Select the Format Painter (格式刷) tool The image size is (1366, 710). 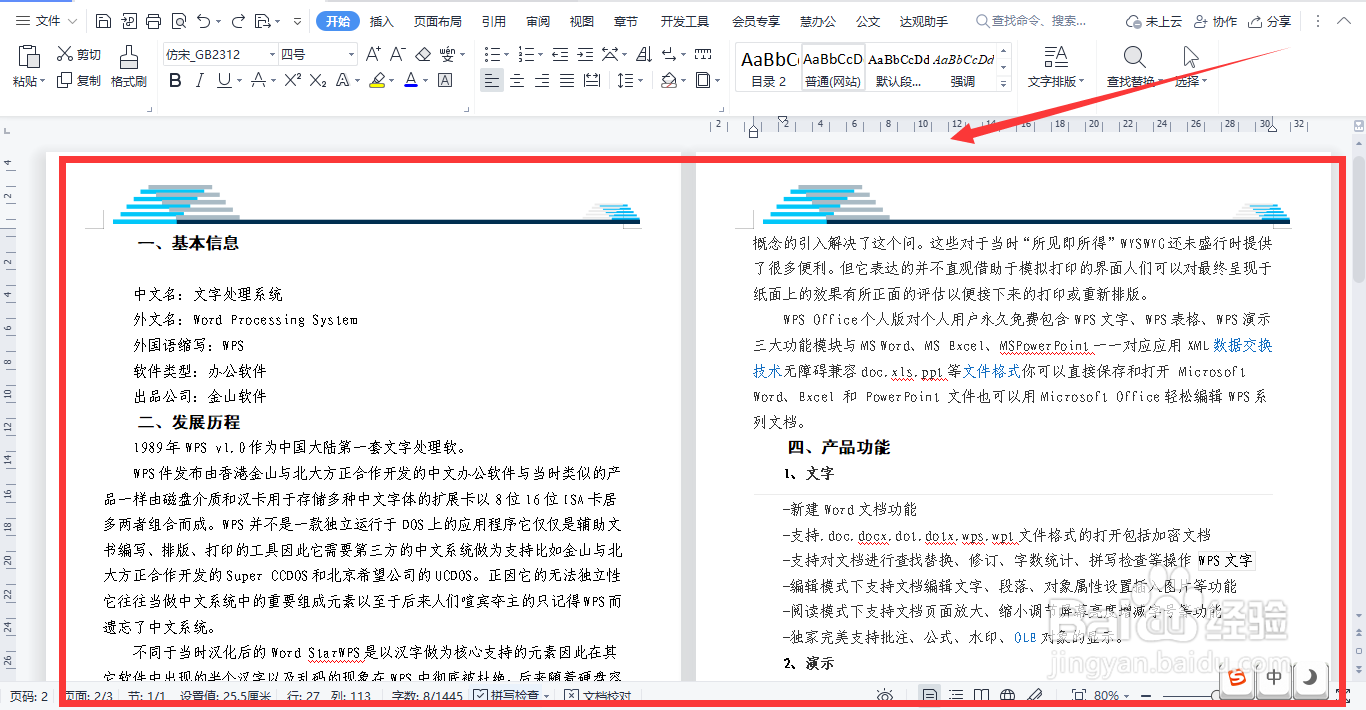(x=129, y=67)
